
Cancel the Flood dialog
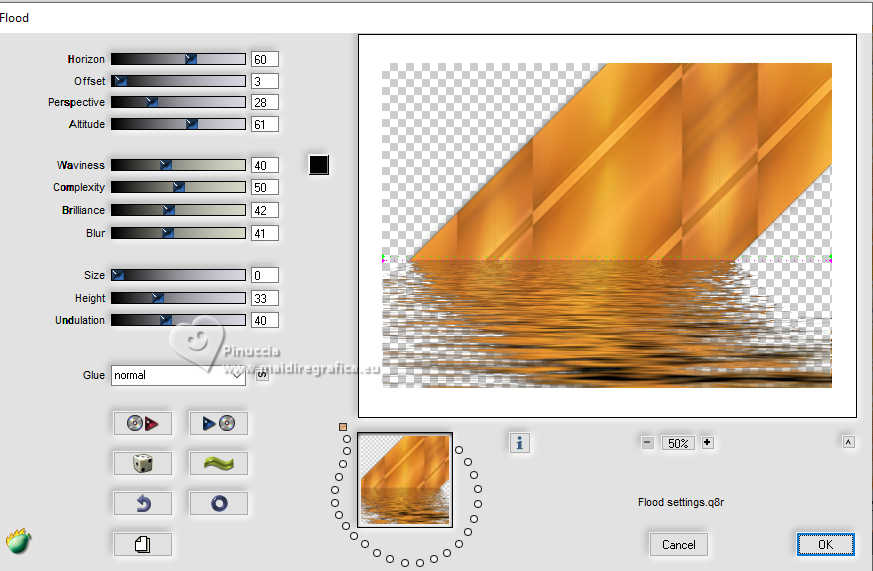(678, 544)
